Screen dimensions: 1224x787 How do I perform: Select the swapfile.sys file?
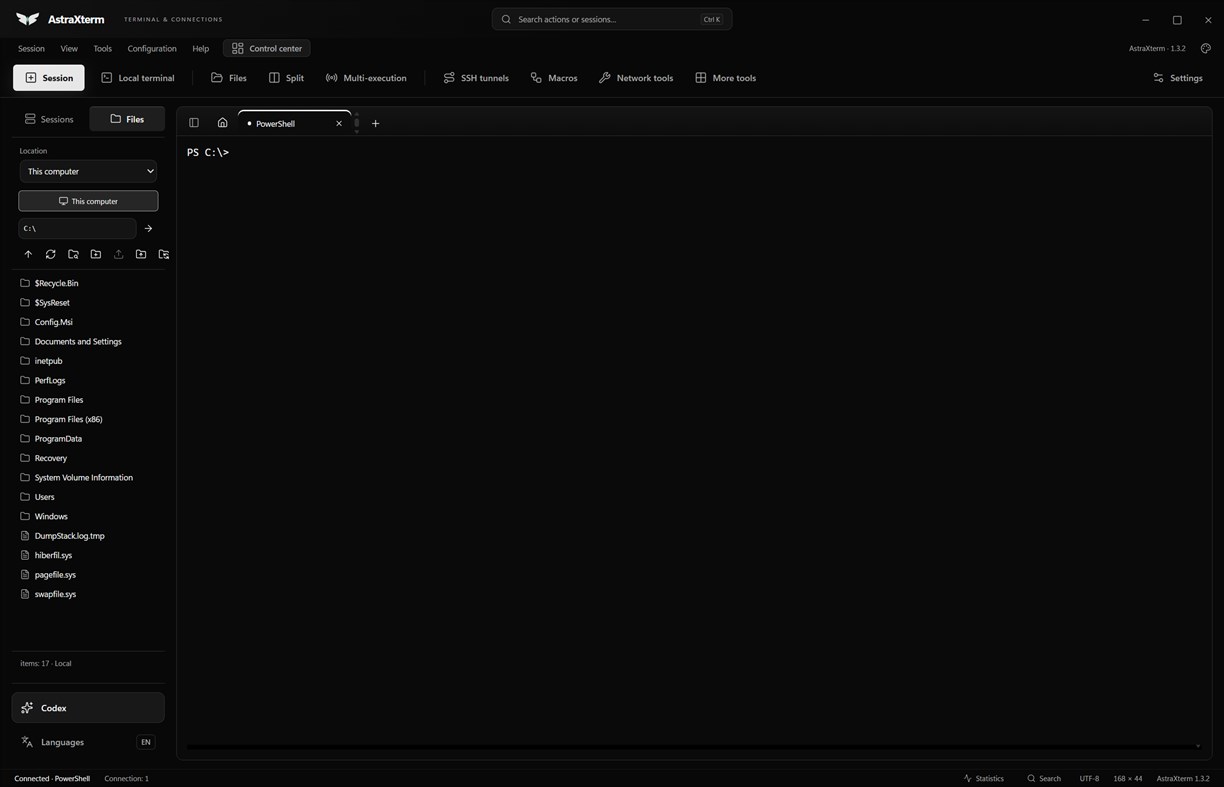pos(88,594)
